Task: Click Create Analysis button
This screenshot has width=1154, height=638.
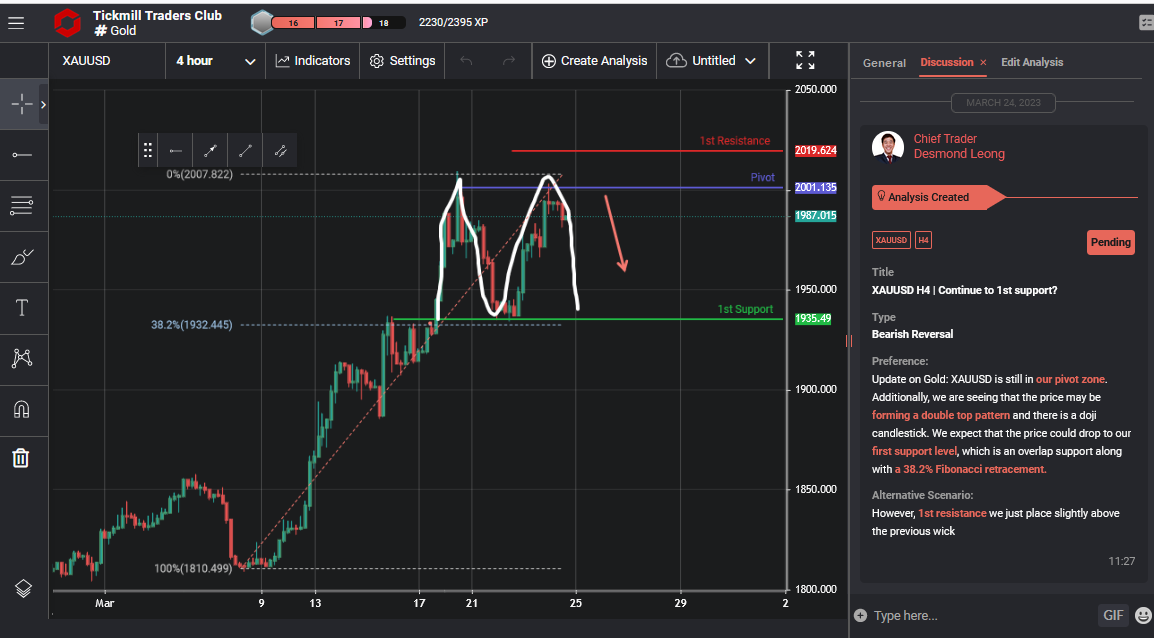Action: point(595,61)
